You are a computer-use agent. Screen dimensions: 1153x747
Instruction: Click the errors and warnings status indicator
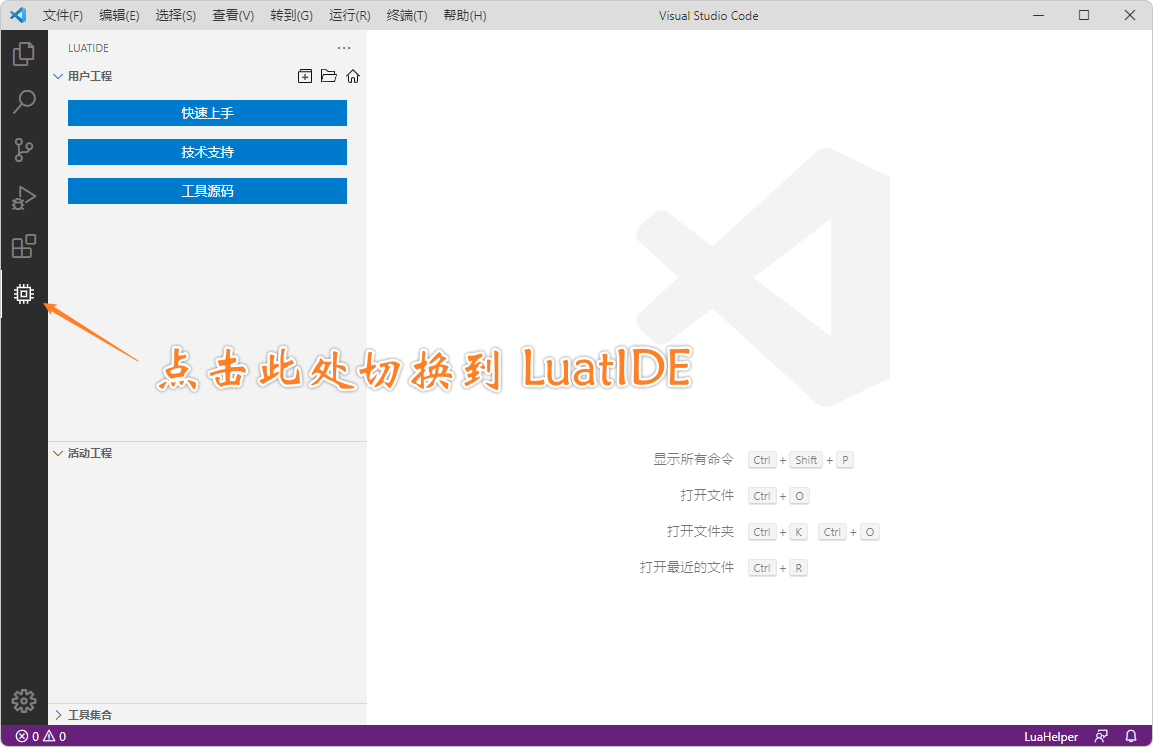[x=41, y=736]
